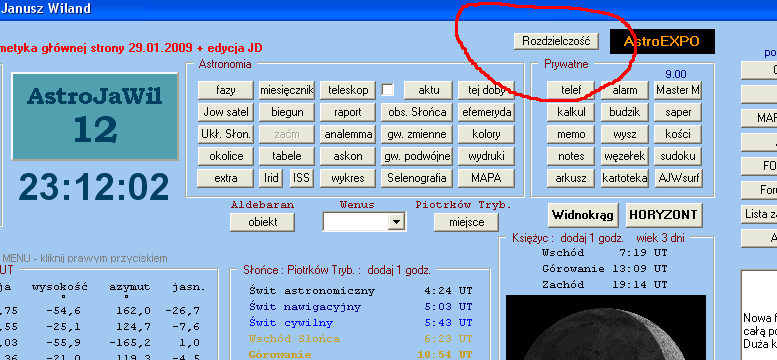The image size is (777, 360).
Task: Launch the saper game
Action: pyautogui.click(x=678, y=112)
